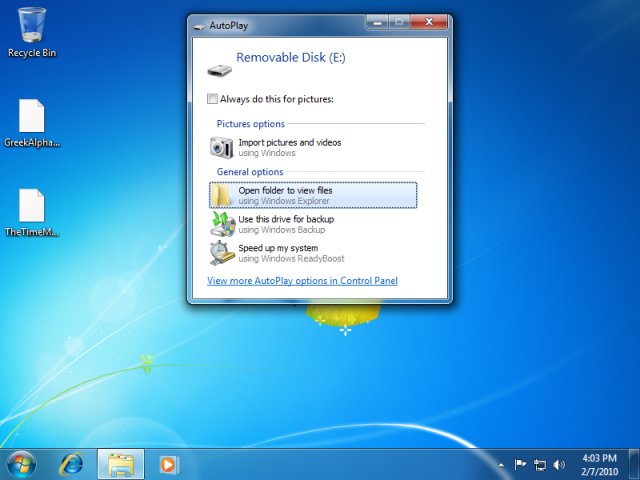Expand hidden system tray icons arrow

coord(501,465)
